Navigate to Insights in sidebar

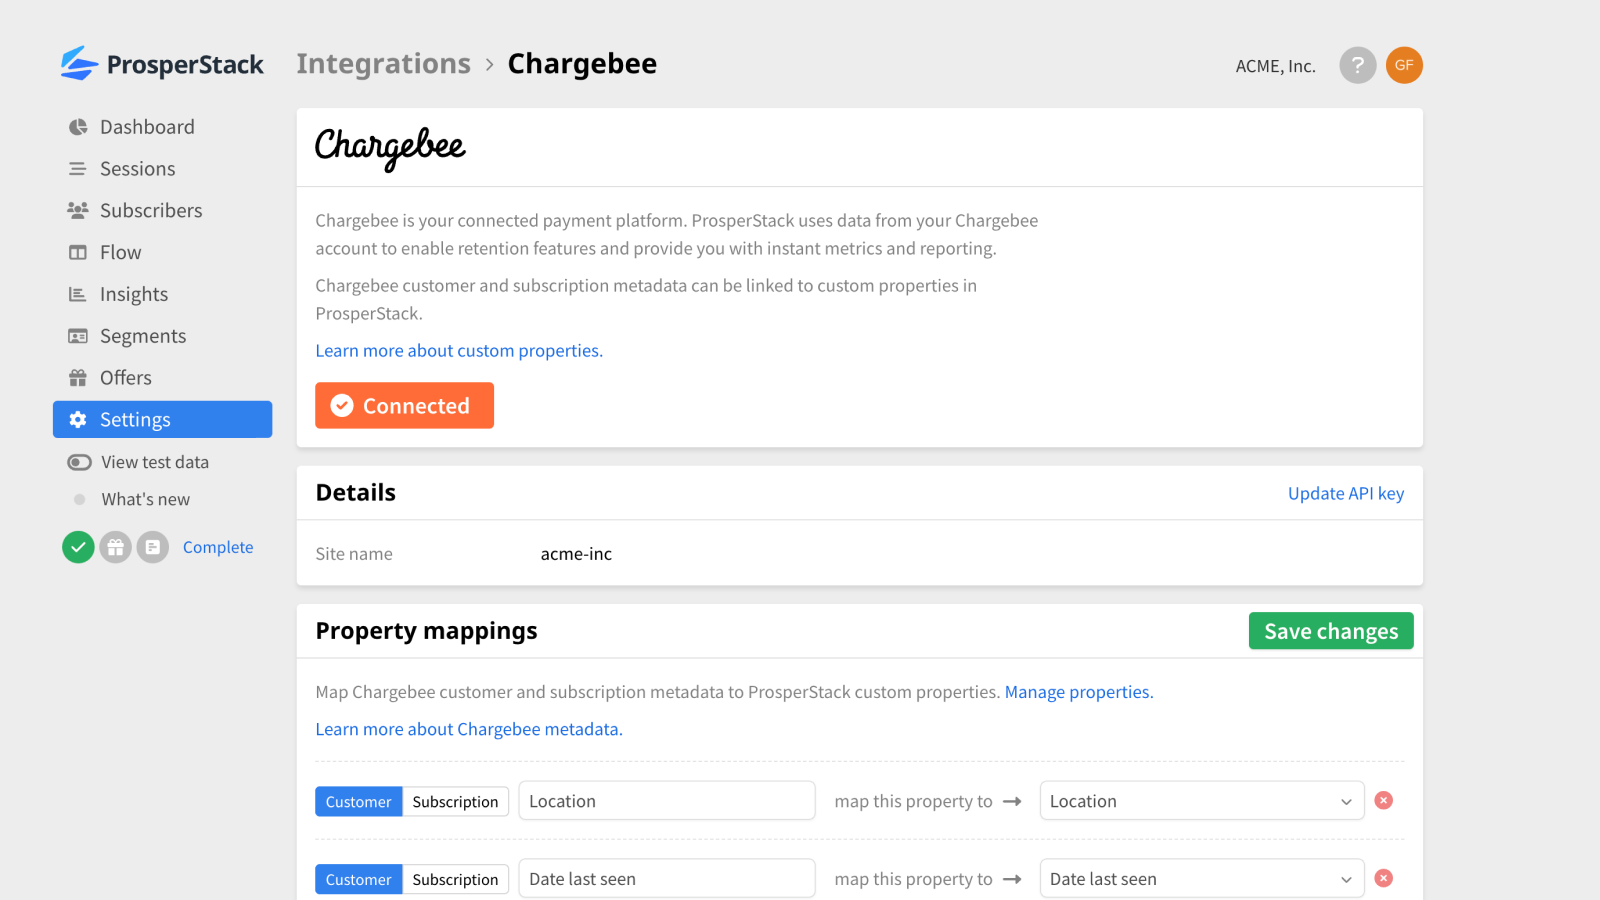click(x=133, y=294)
